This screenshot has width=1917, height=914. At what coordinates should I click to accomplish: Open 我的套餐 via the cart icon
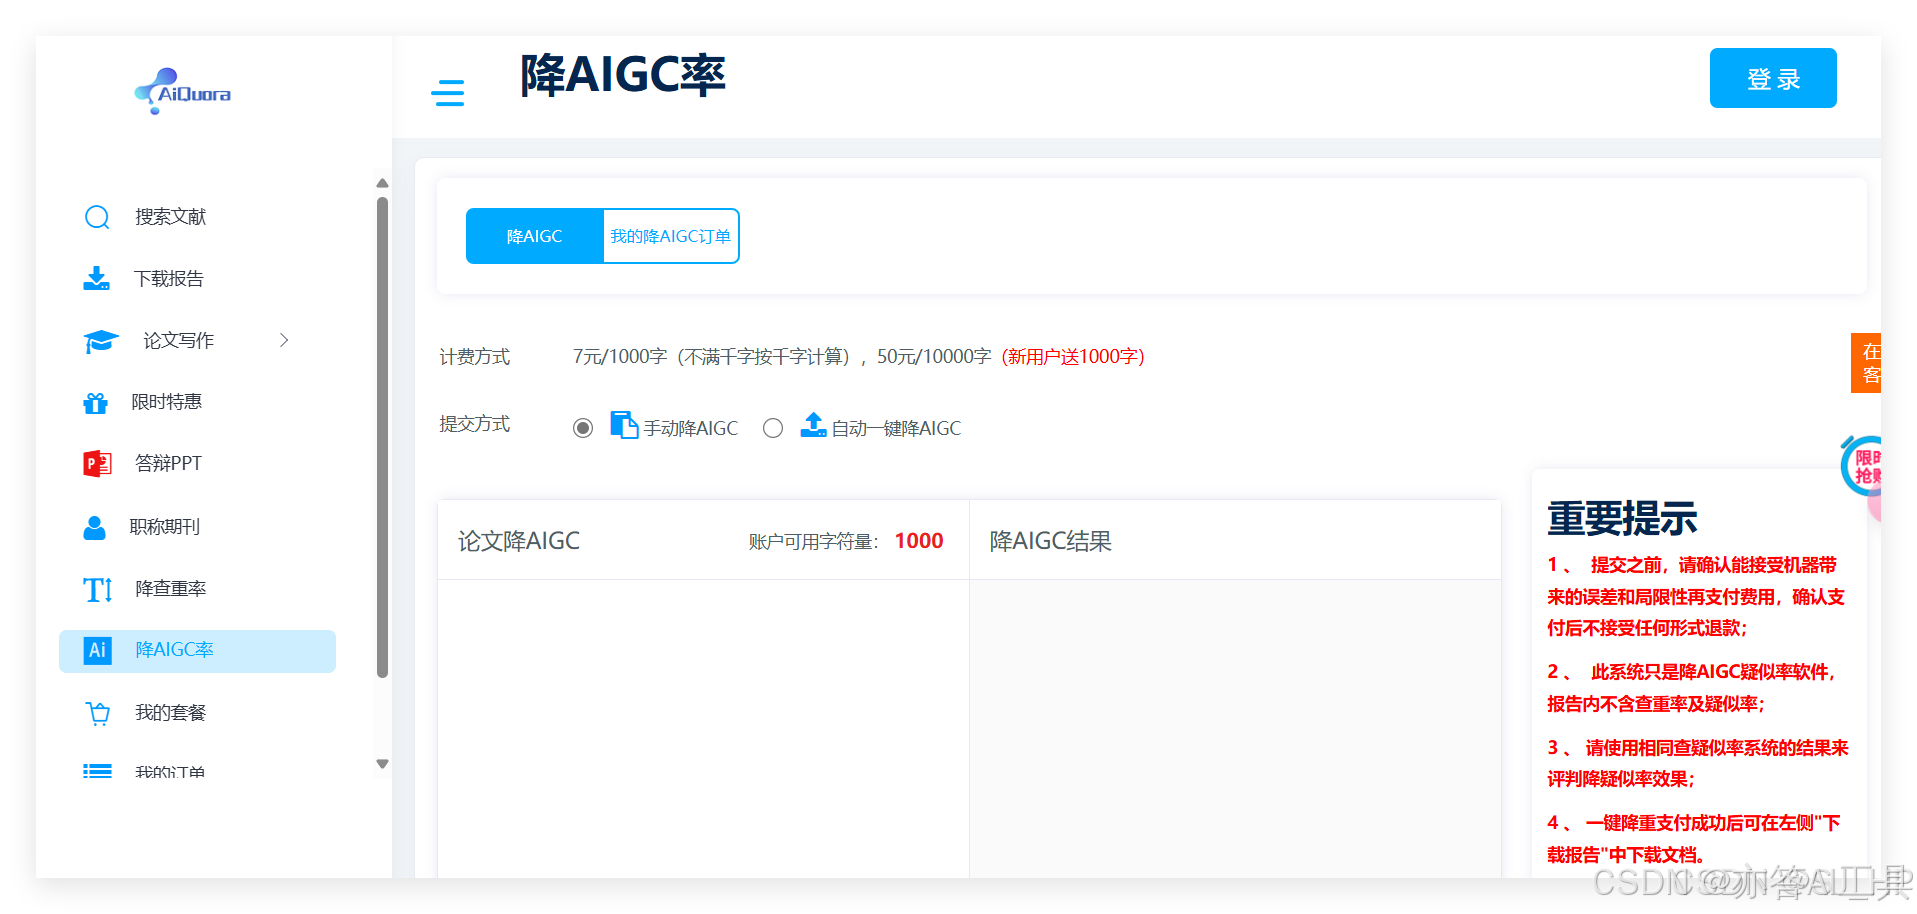click(x=97, y=712)
